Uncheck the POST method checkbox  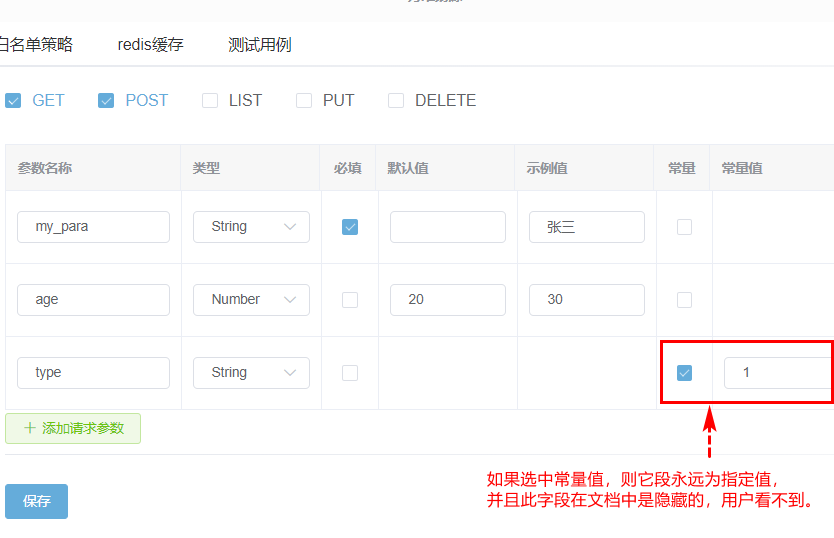tap(106, 100)
